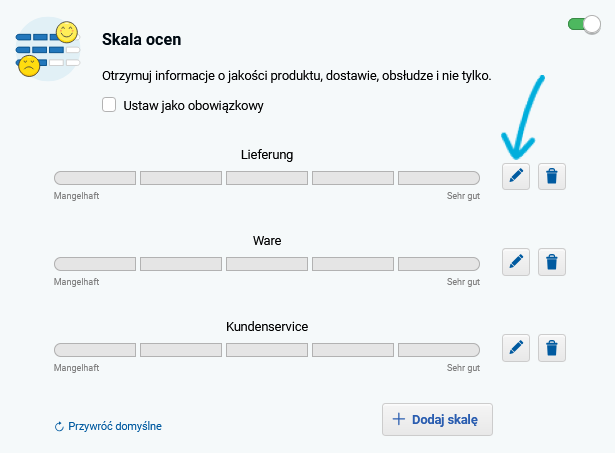Delete the Ware scale with trash icon
This screenshot has height=453, width=615.
pos(552,263)
